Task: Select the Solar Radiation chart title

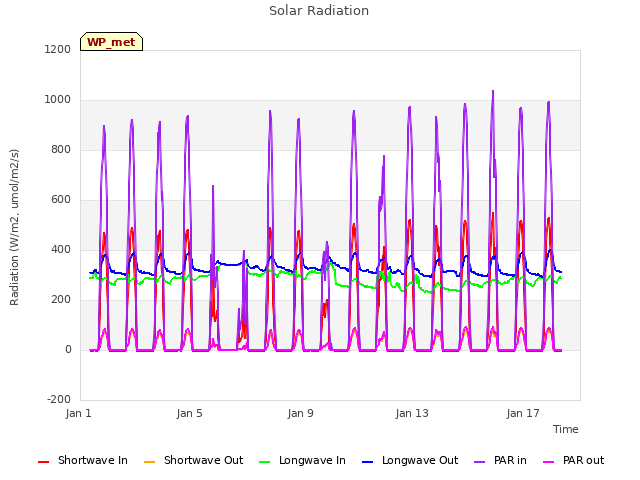Action: click(x=319, y=11)
